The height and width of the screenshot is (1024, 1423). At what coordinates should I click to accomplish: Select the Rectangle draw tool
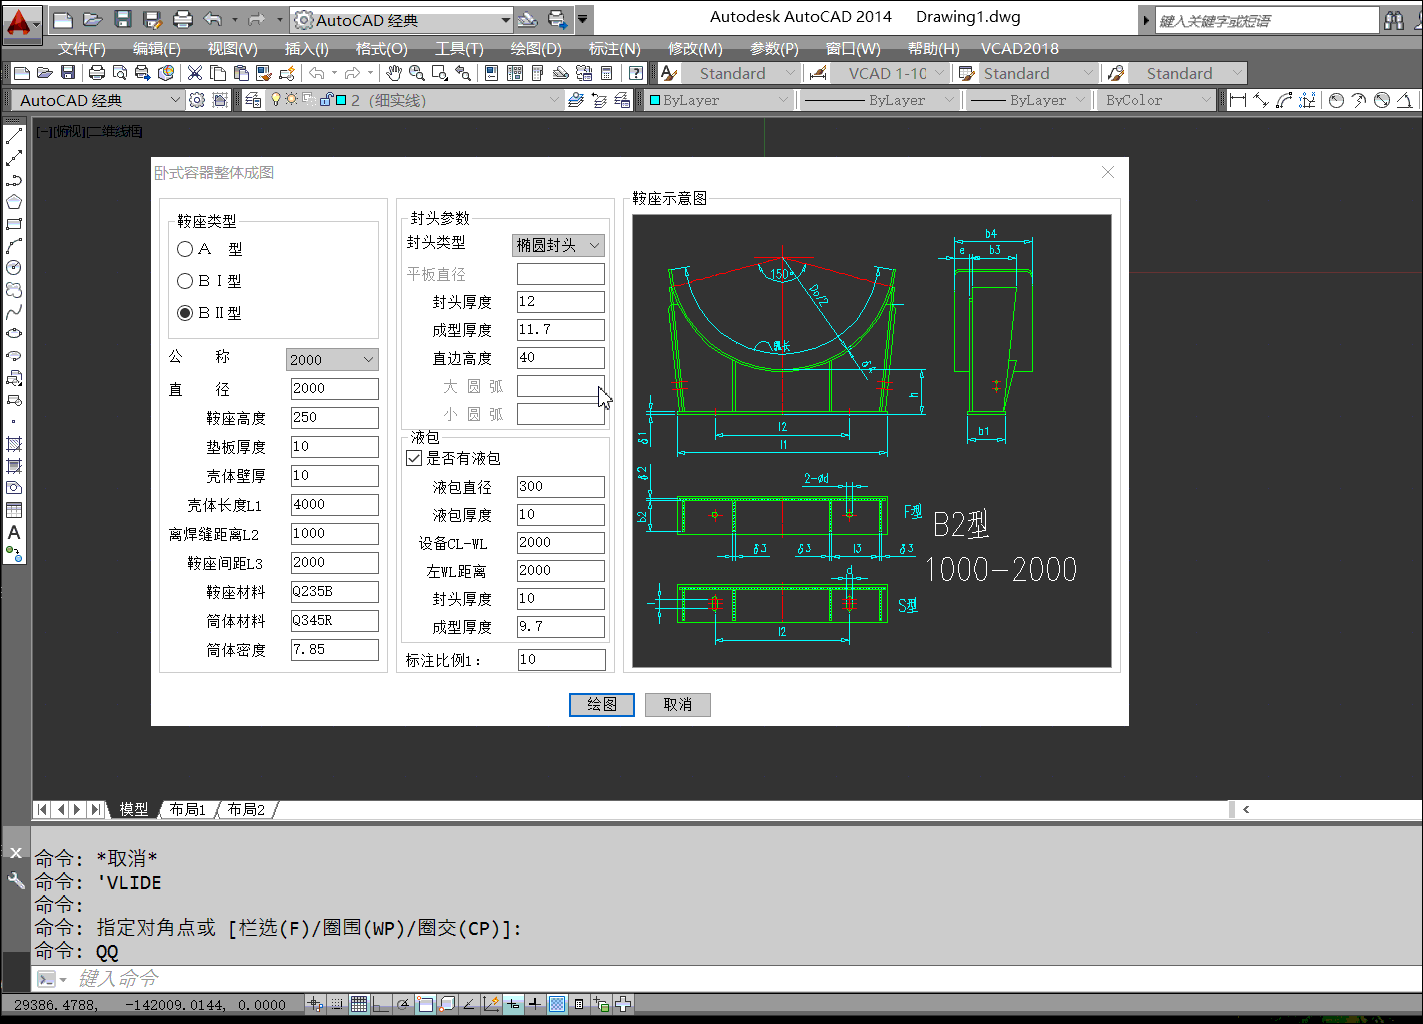pos(14,224)
